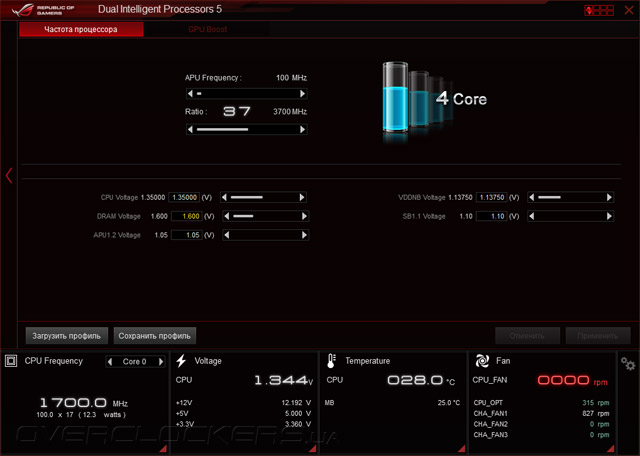Click the ROG Republic of Gamers logo

[43, 10]
